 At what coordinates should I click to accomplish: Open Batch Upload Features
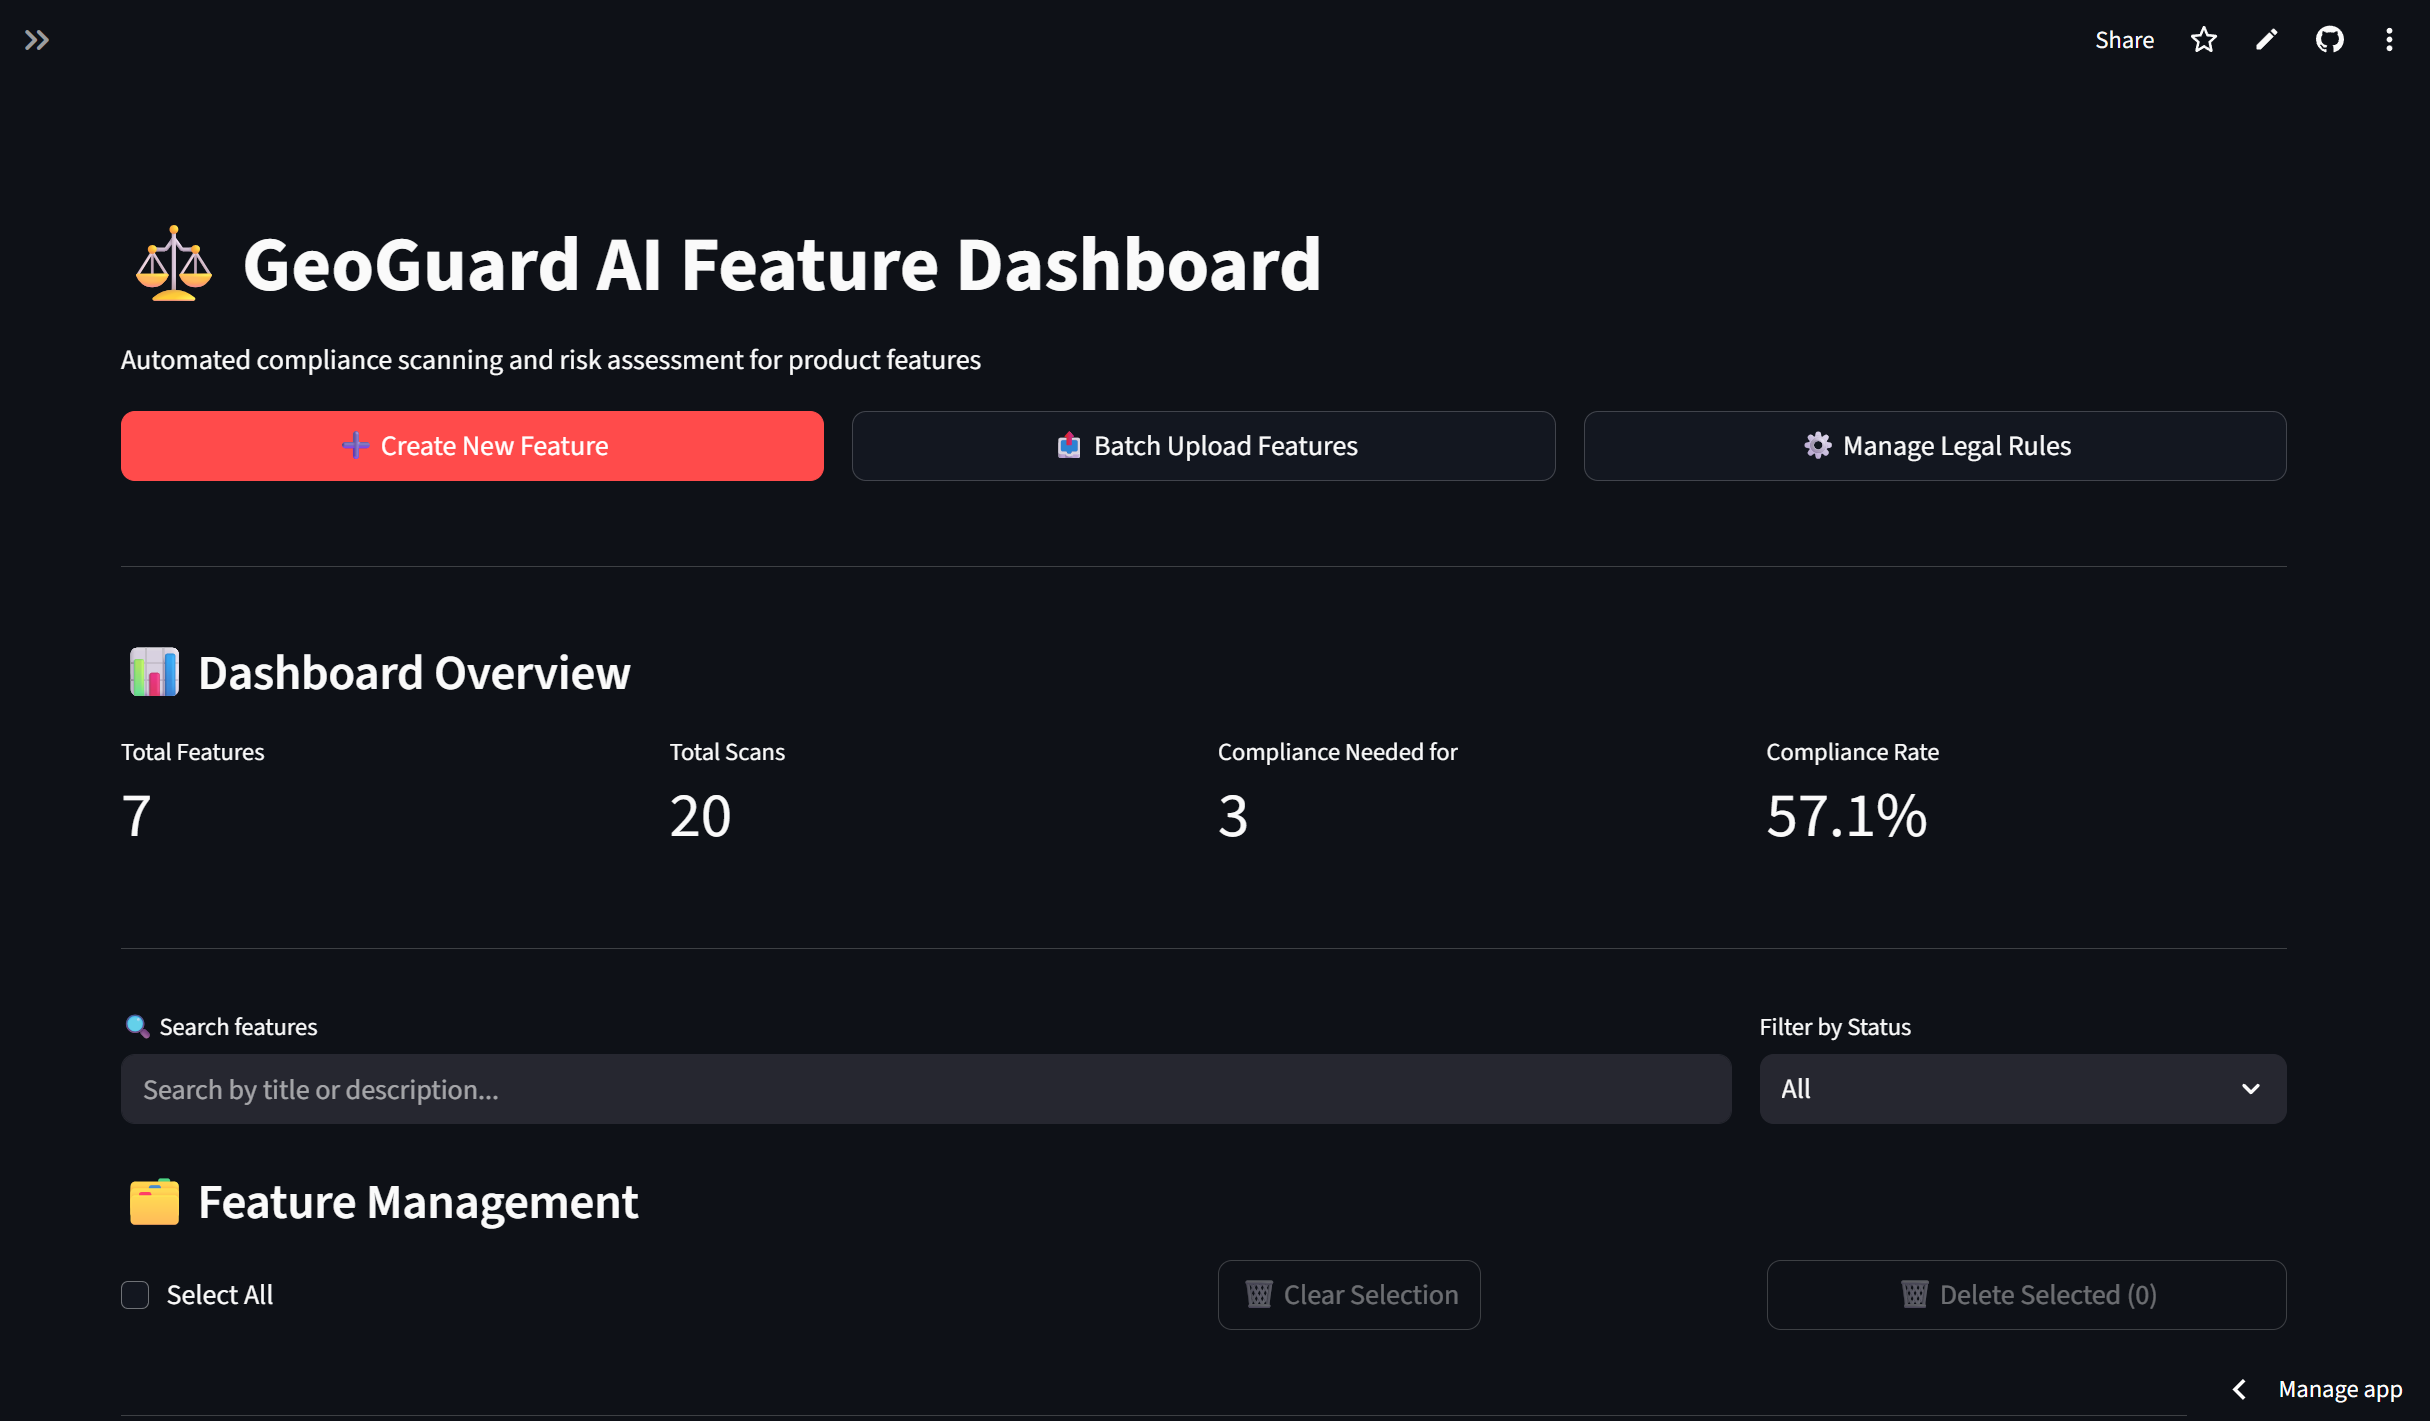point(1203,446)
